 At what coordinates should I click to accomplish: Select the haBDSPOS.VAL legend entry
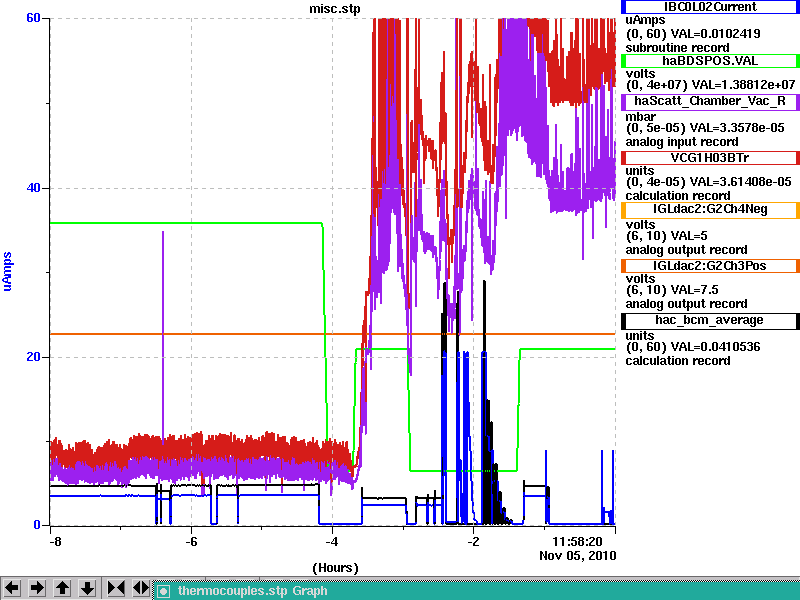pos(710,61)
